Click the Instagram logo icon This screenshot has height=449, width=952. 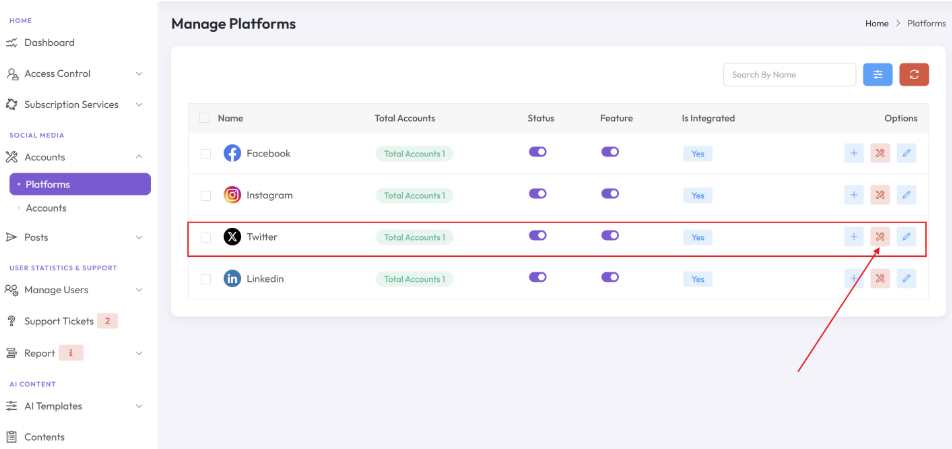click(232, 195)
